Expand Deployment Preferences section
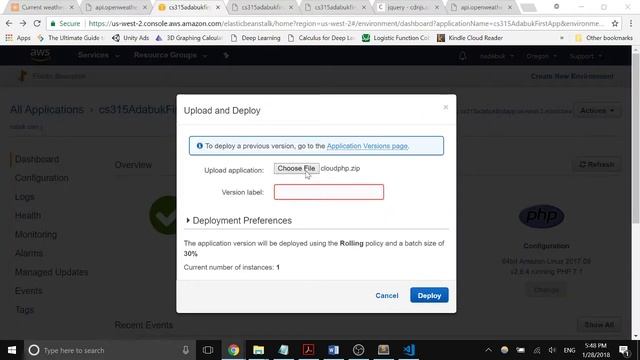The height and width of the screenshot is (360, 640). click(239, 220)
